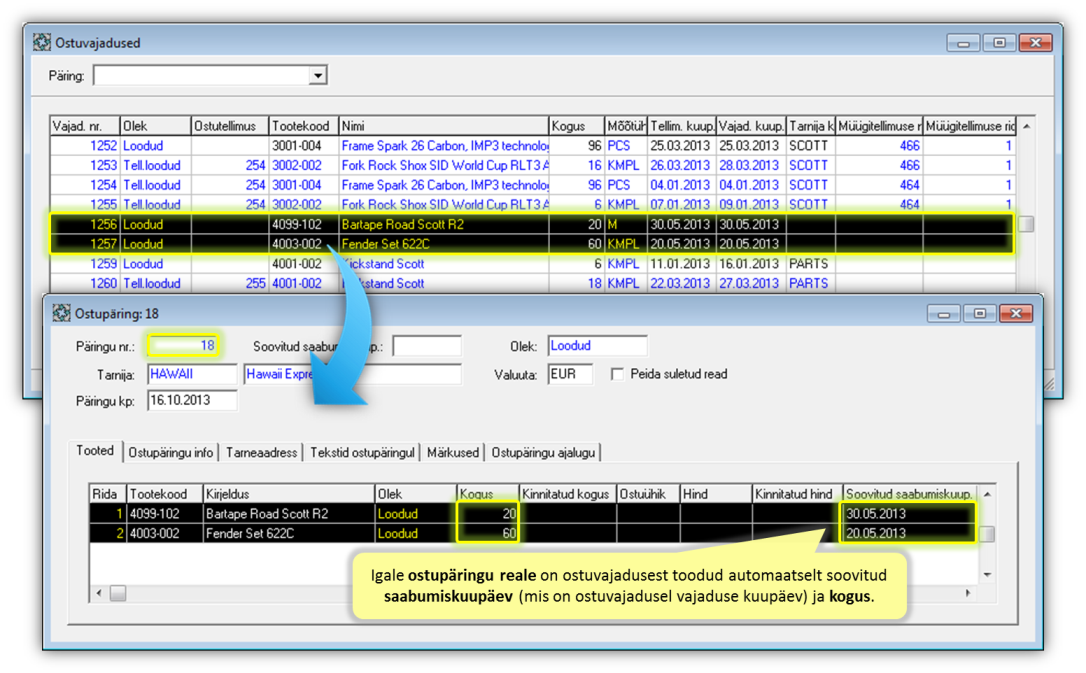Show the Ostupäringu ajalugu tab
Image resolution: width=1086 pixels, height=673 pixels.
tap(543, 452)
